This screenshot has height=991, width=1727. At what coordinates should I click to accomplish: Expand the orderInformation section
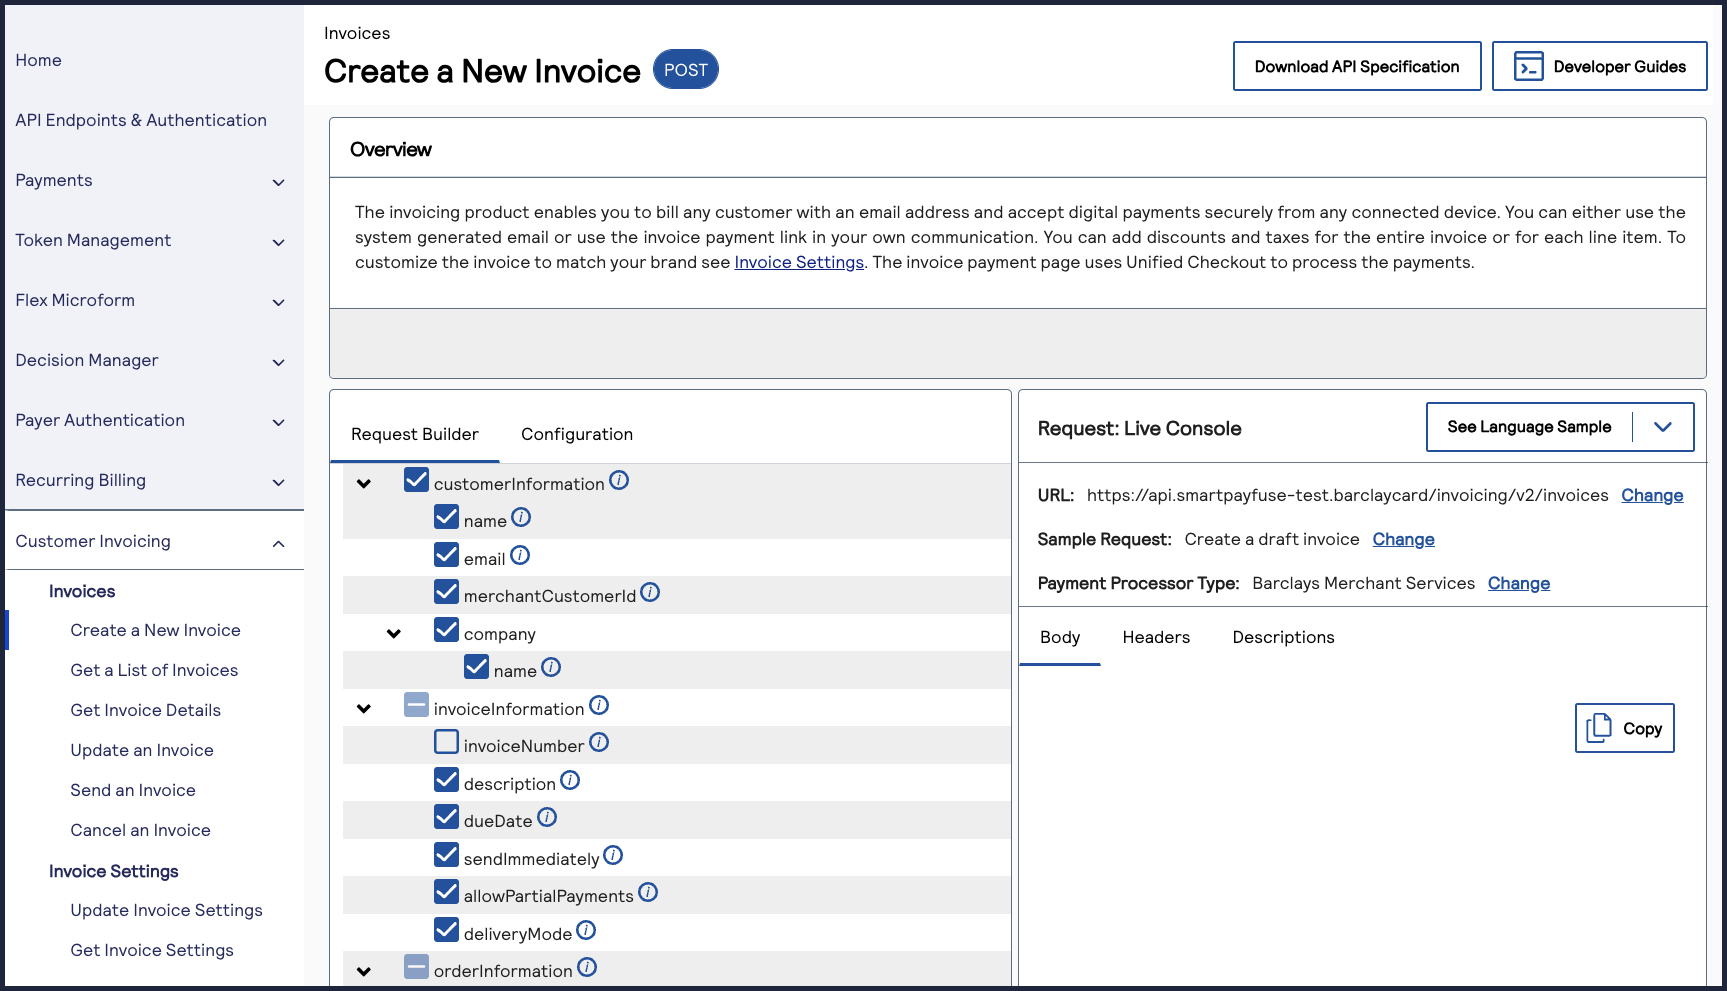pos(363,970)
